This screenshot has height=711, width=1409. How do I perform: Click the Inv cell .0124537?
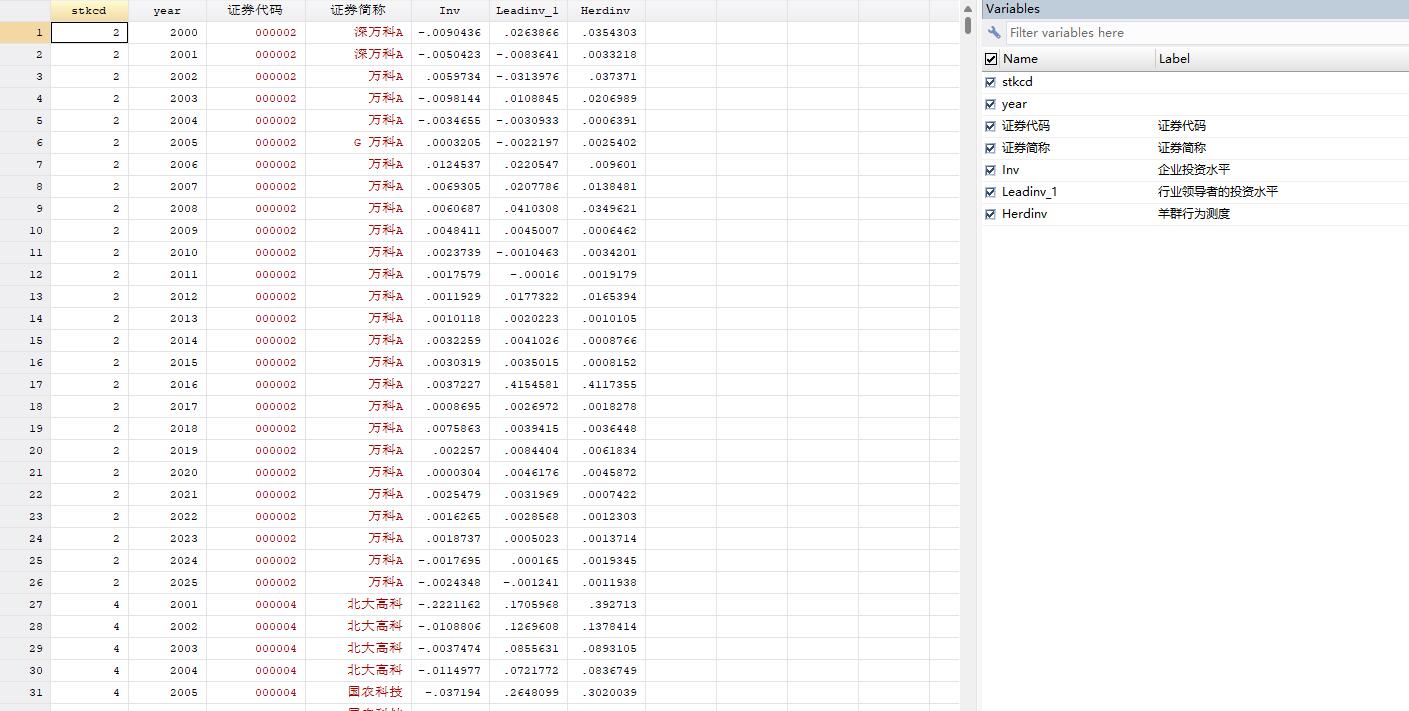(x=450, y=165)
